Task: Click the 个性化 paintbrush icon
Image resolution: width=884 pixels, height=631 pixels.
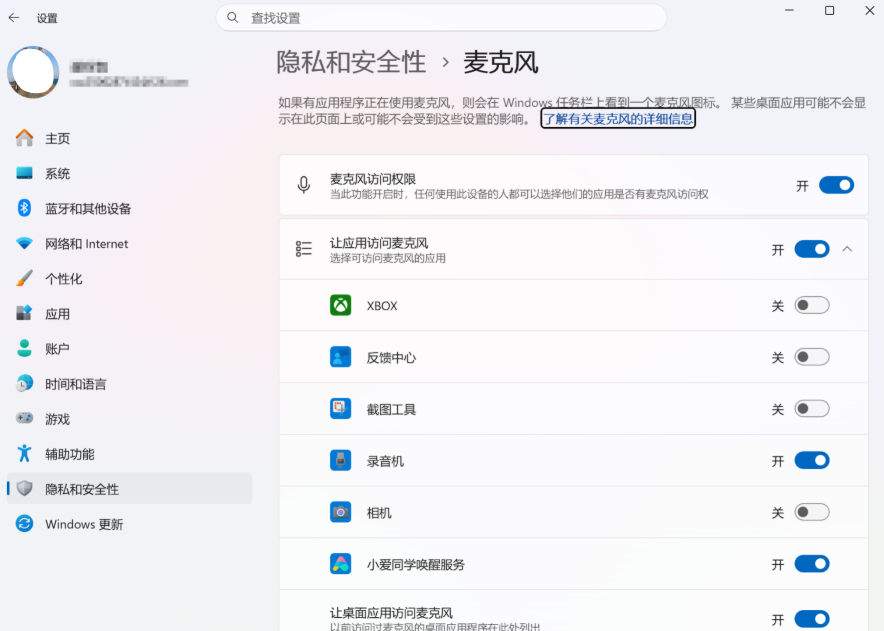Action: tap(24, 279)
